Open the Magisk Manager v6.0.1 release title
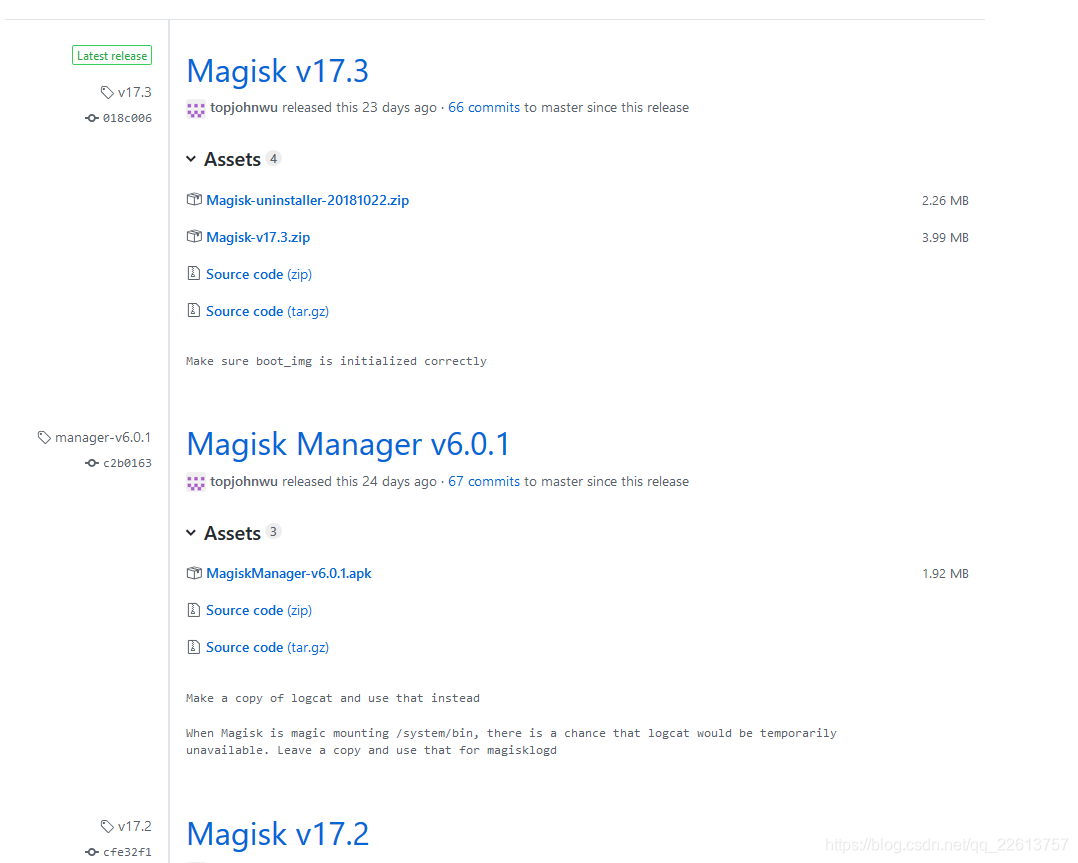Viewport: 1078px width, 863px height. coord(348,444)
